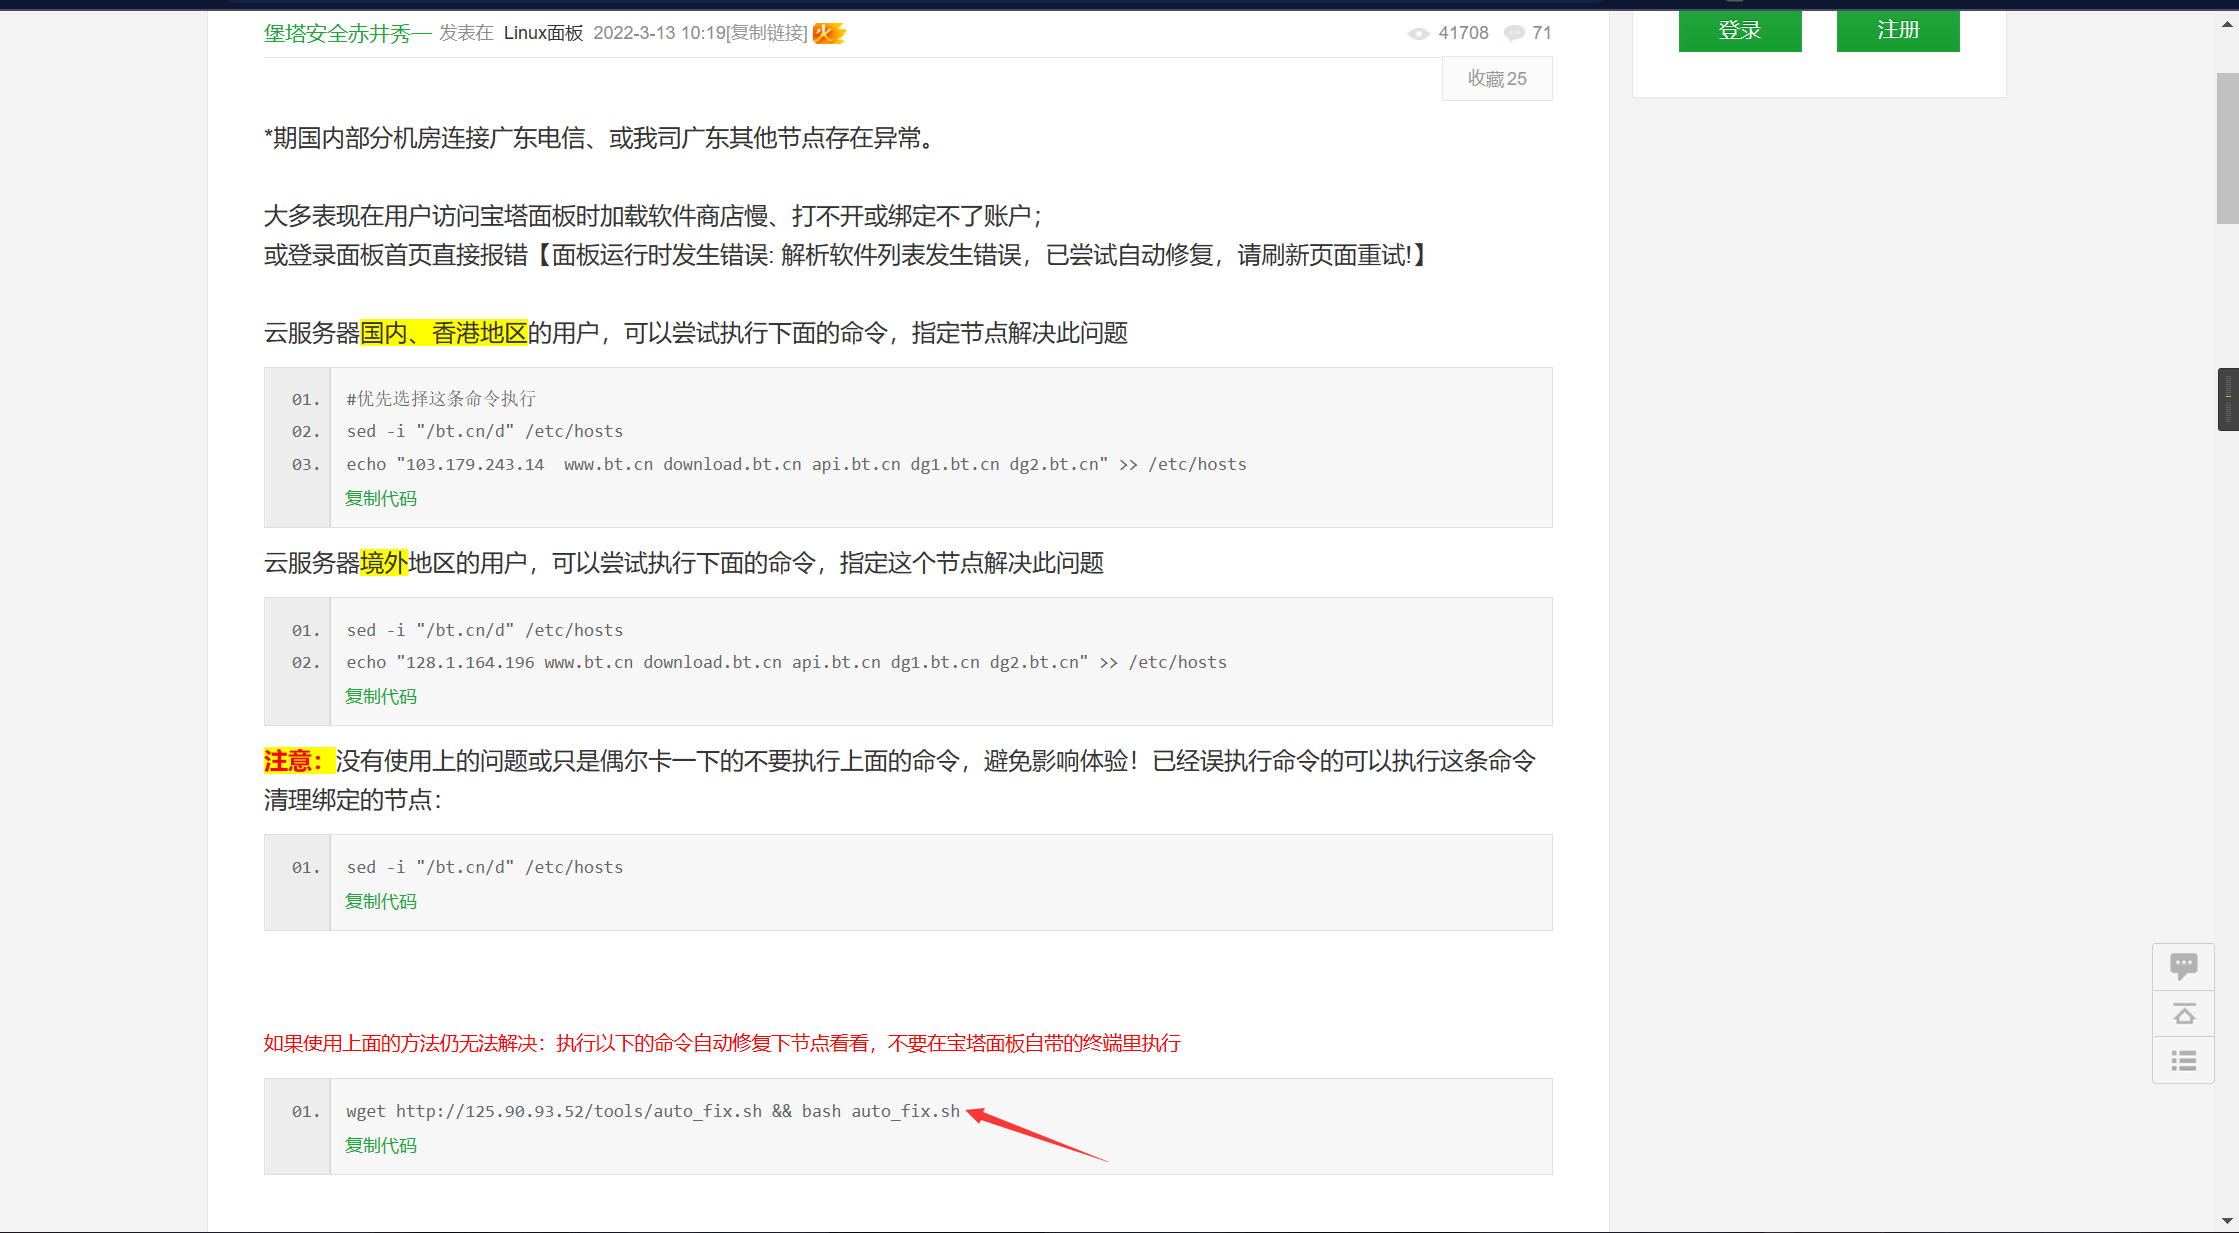Click the comment line #优先选择这条命令执行
This screenshot has width=2239, height=1233.
point(441,399)
